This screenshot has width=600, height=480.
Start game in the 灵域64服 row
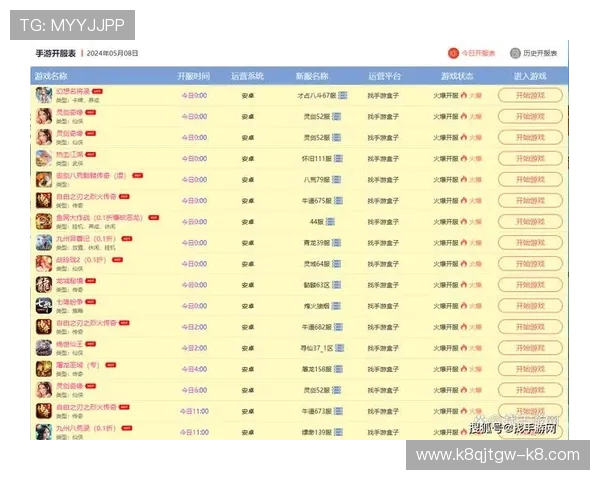pos(530,263)
